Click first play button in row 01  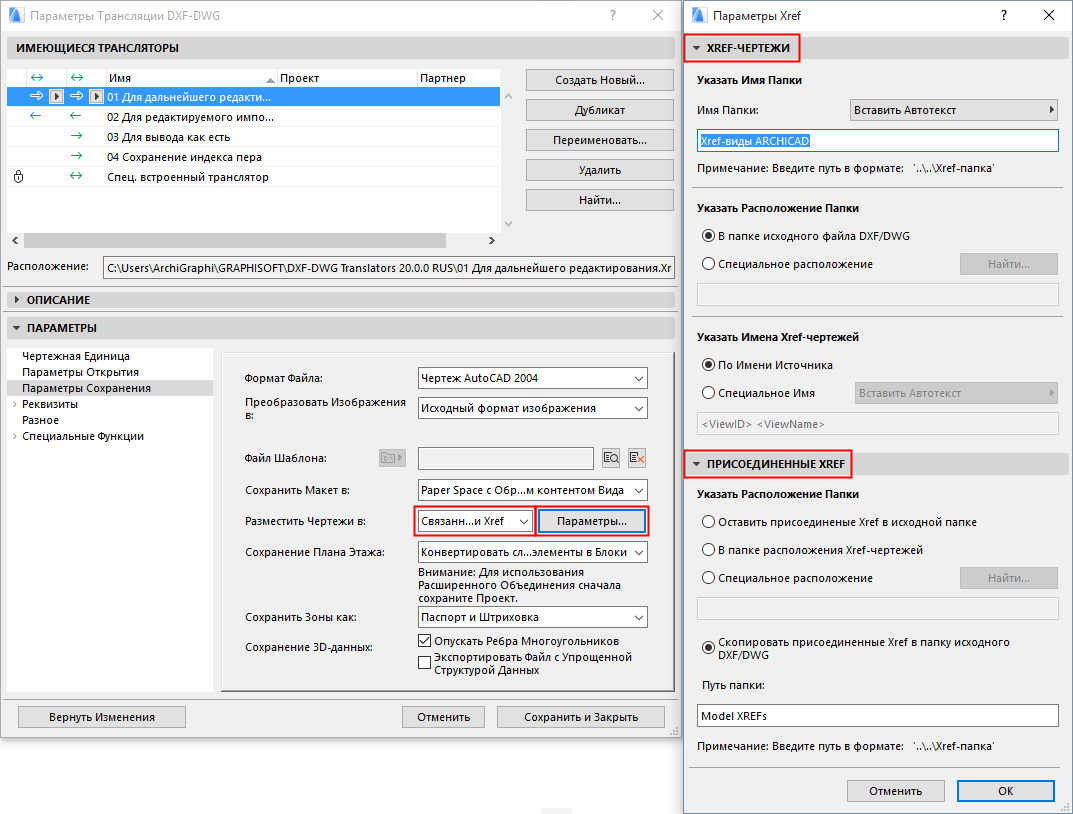[57, 97]
